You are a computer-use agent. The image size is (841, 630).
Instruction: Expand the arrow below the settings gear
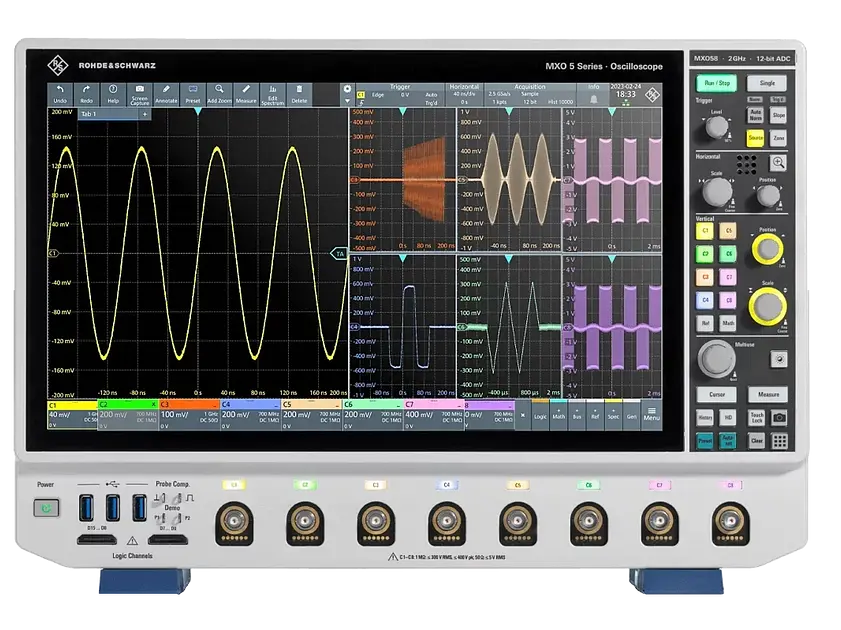pos(347,101)
